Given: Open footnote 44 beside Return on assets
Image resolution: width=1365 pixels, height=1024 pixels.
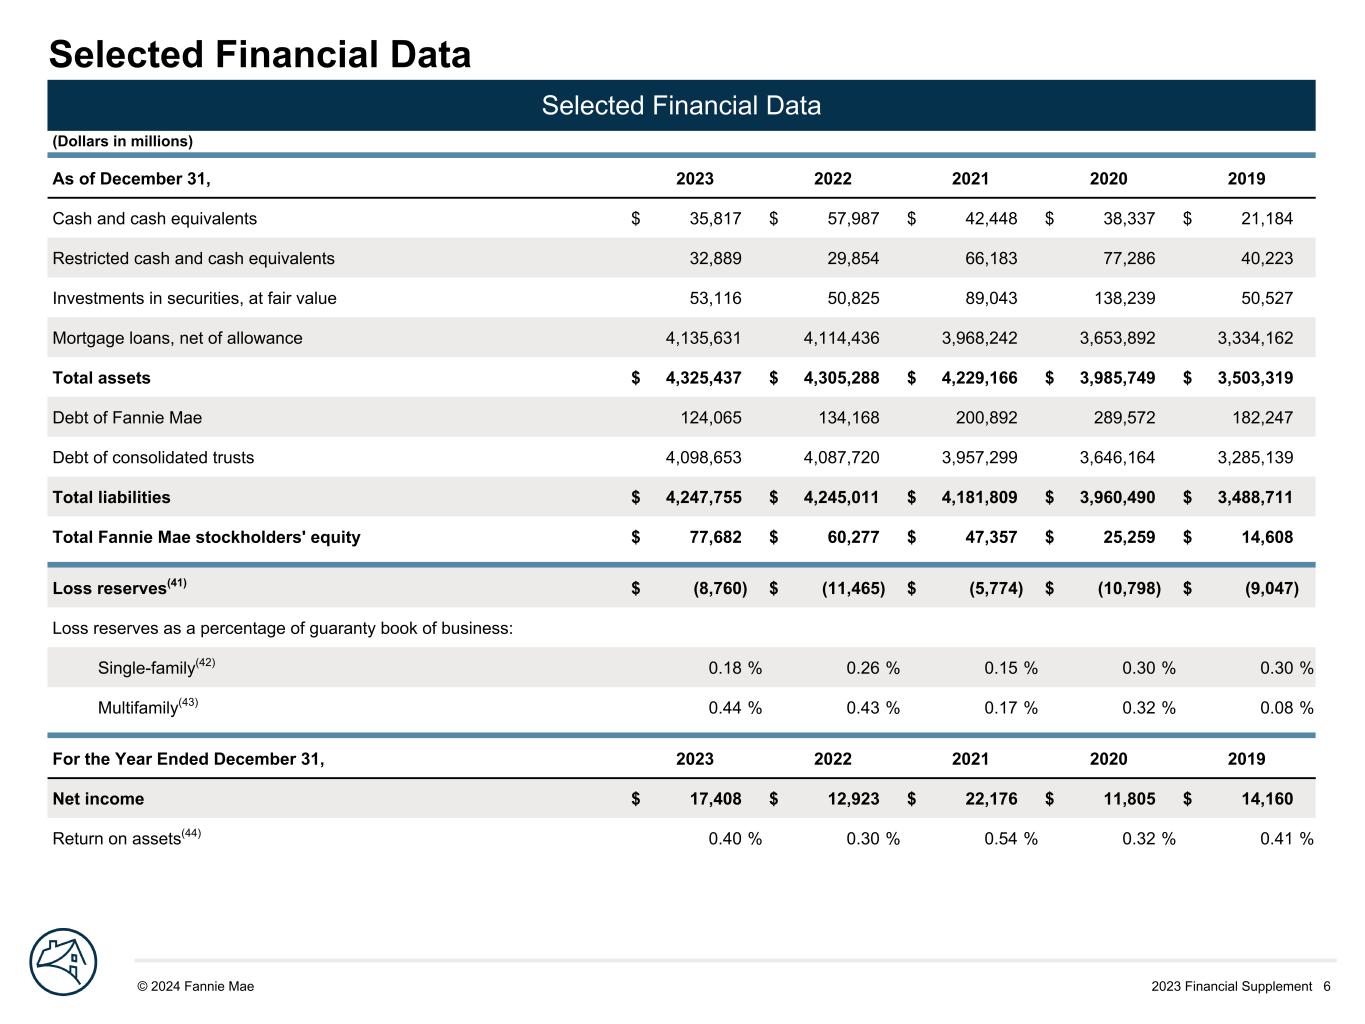Looking at the screenshot, I should (x=191, y=833).
